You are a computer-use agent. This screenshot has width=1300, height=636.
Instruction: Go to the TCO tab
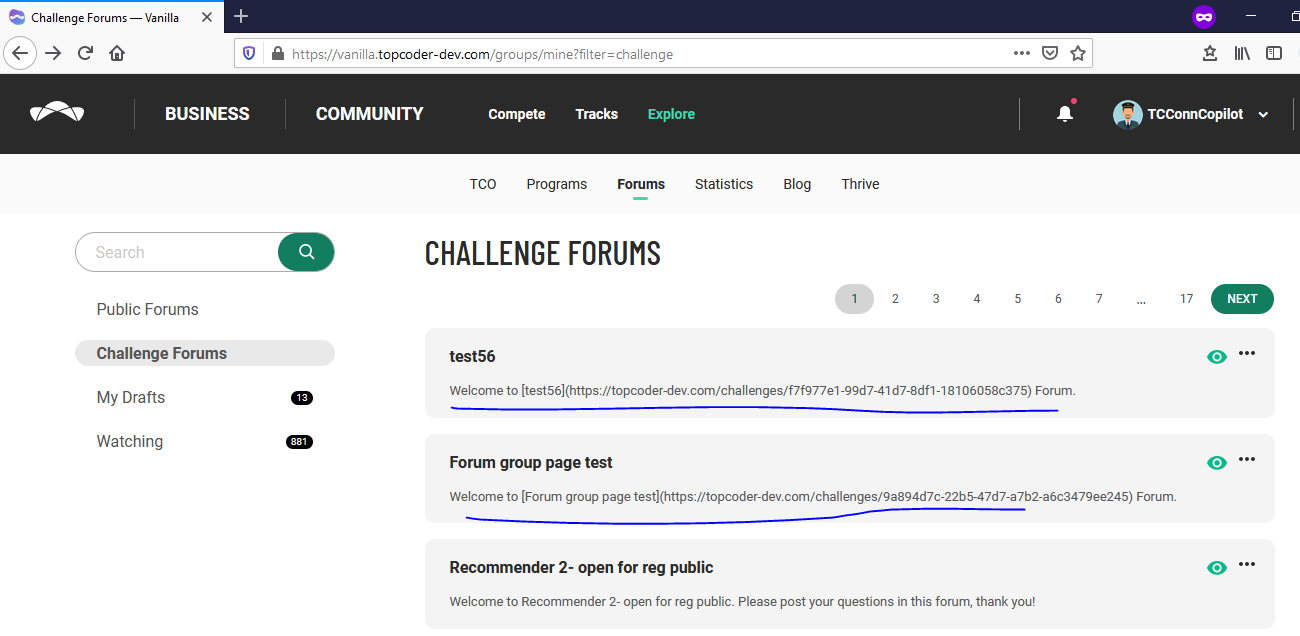(483, 184)
